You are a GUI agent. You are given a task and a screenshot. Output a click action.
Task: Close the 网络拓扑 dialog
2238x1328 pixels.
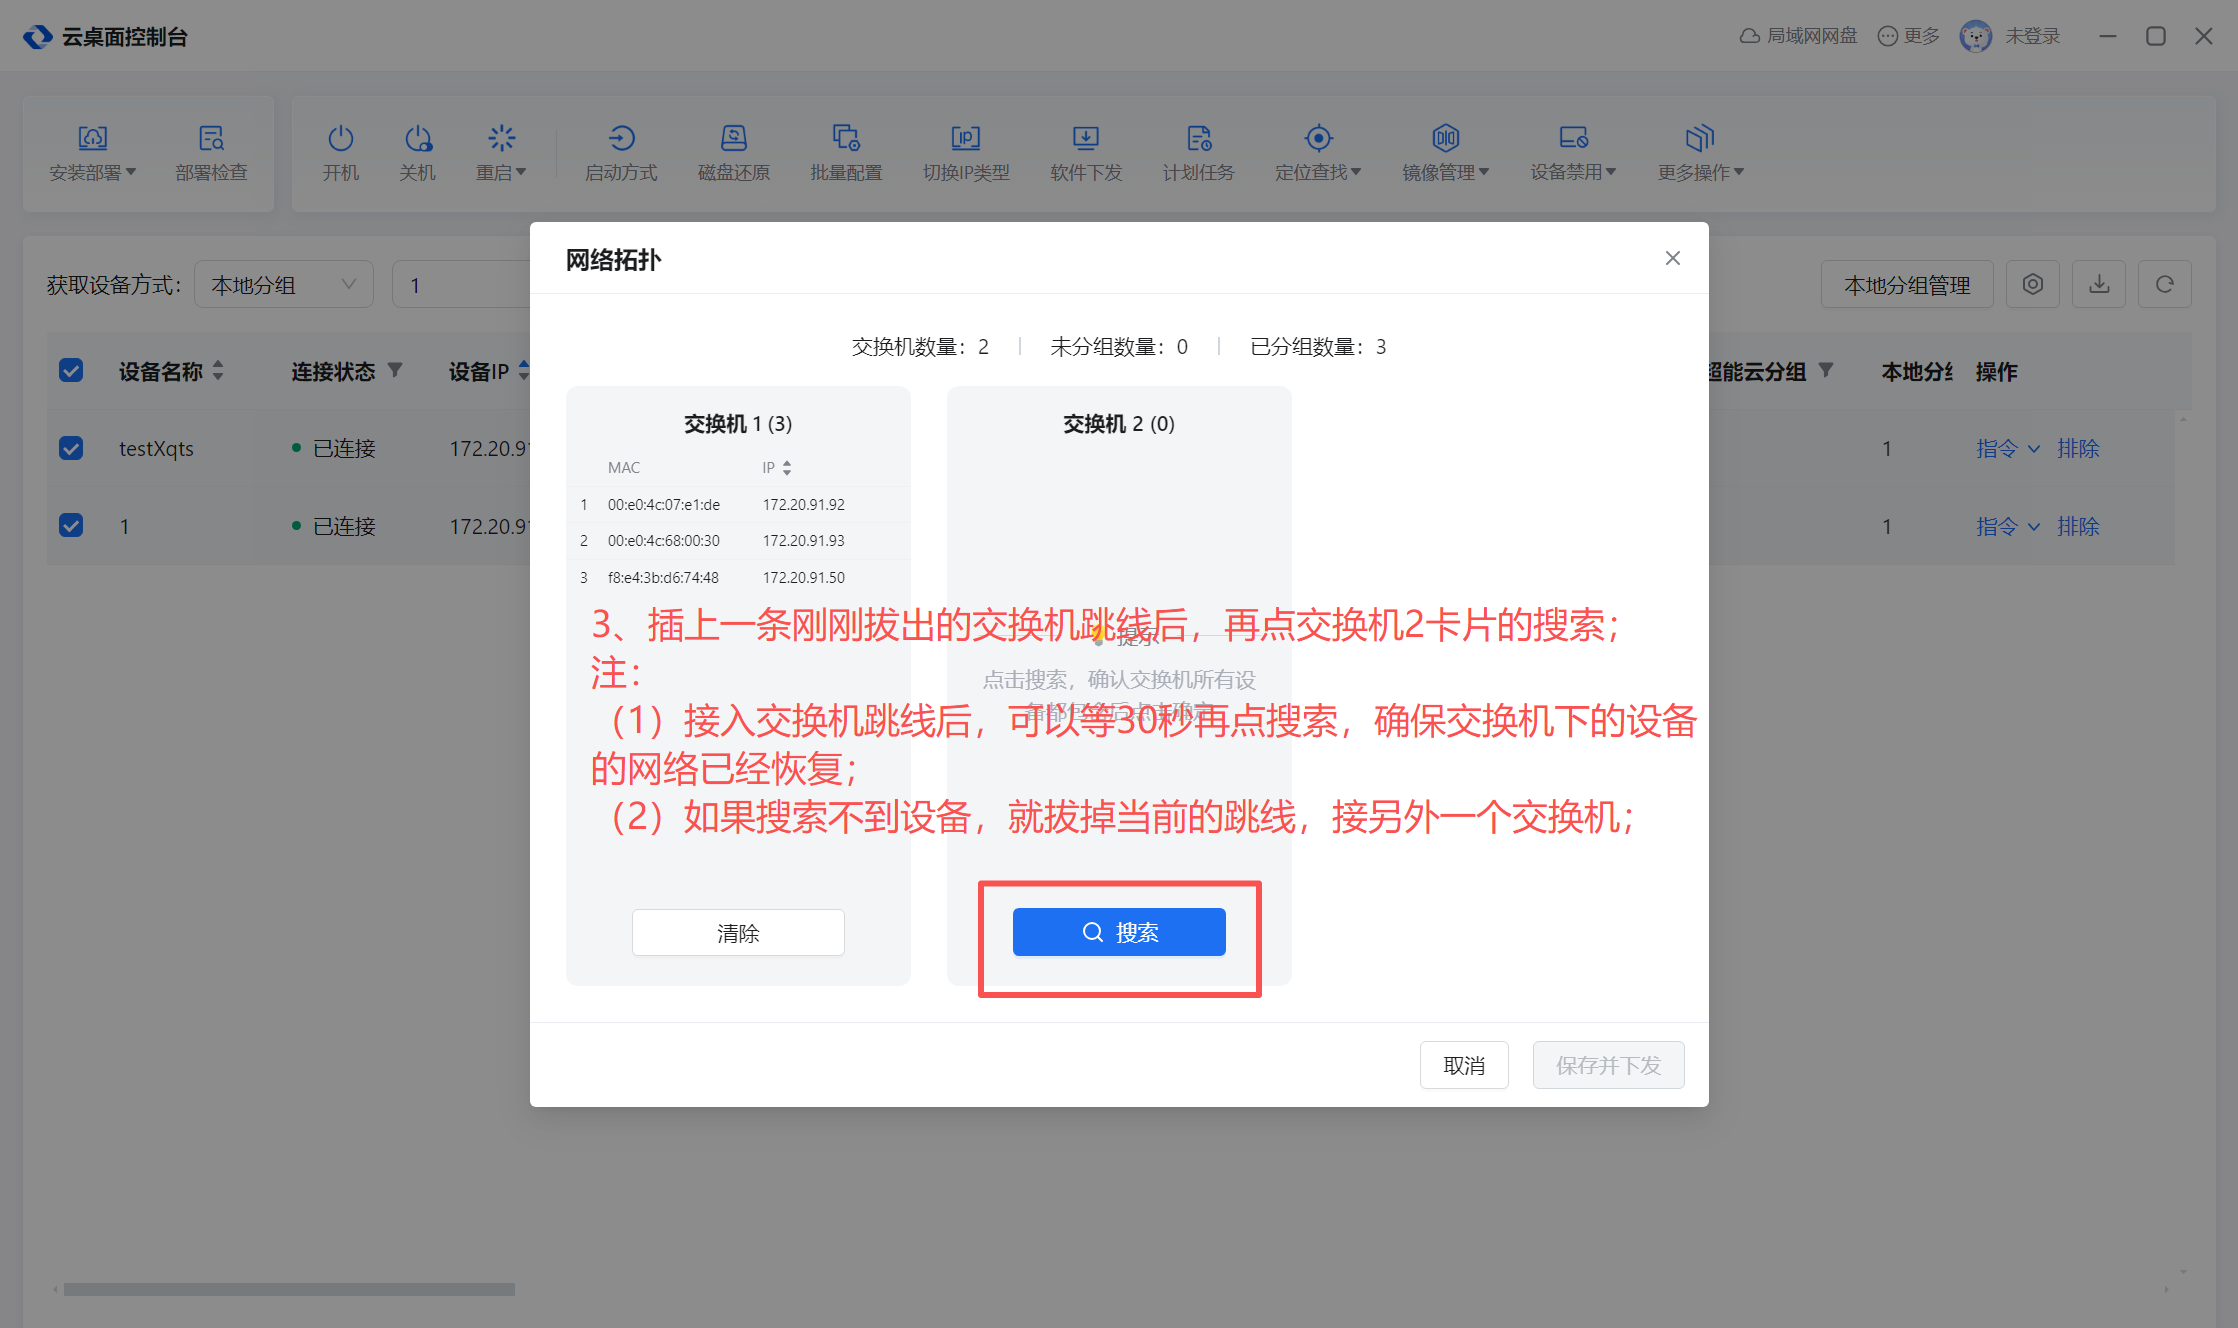(x=1672, y=258)
